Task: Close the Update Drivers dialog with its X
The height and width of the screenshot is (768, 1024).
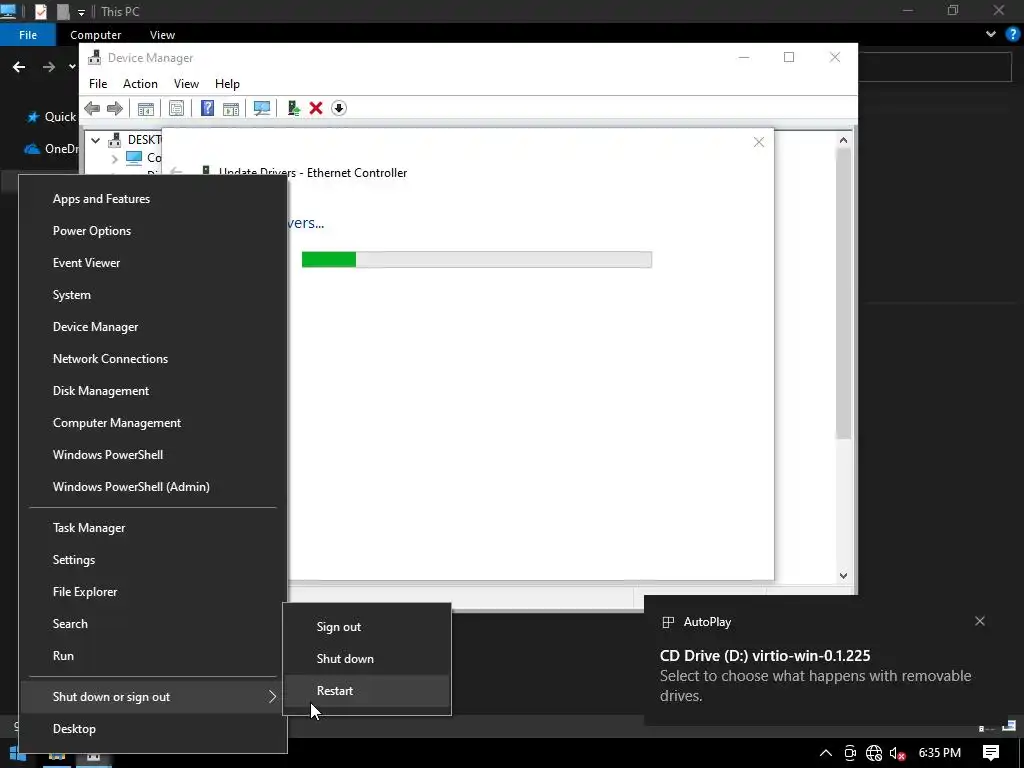Action: tap(759, 142)
